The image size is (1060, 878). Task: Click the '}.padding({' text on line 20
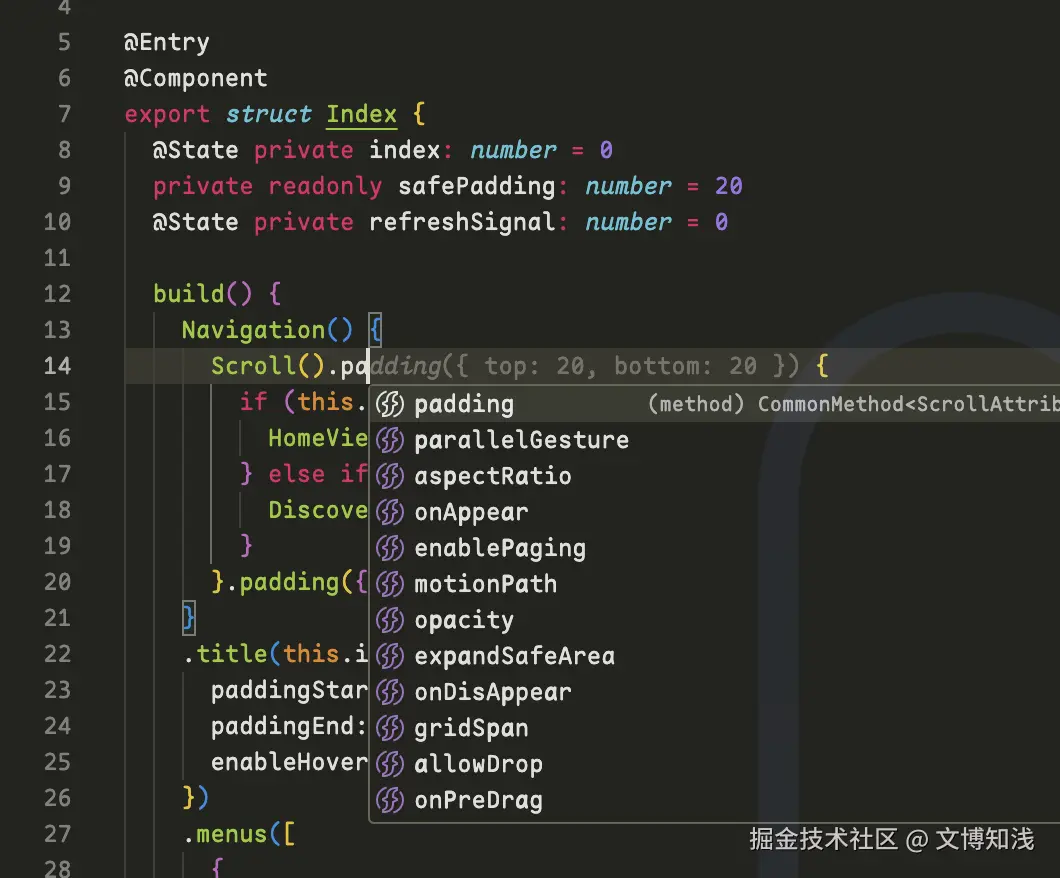[x=289, y=582]
